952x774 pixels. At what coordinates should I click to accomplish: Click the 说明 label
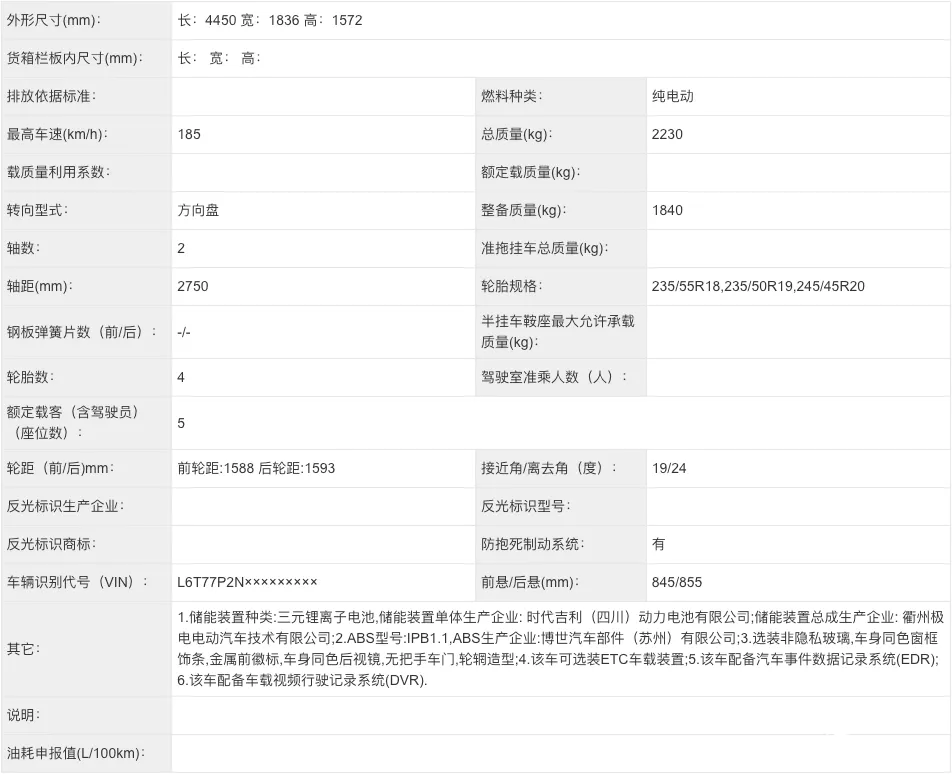click(x=23, y=716)
